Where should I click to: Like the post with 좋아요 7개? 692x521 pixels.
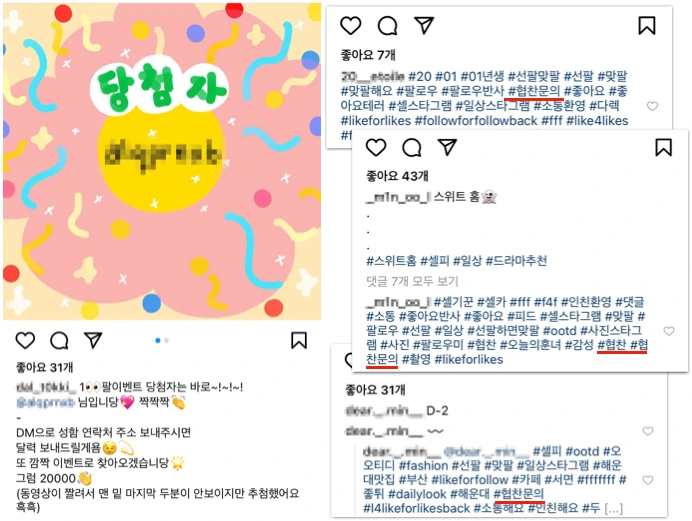tap(351, 26)
